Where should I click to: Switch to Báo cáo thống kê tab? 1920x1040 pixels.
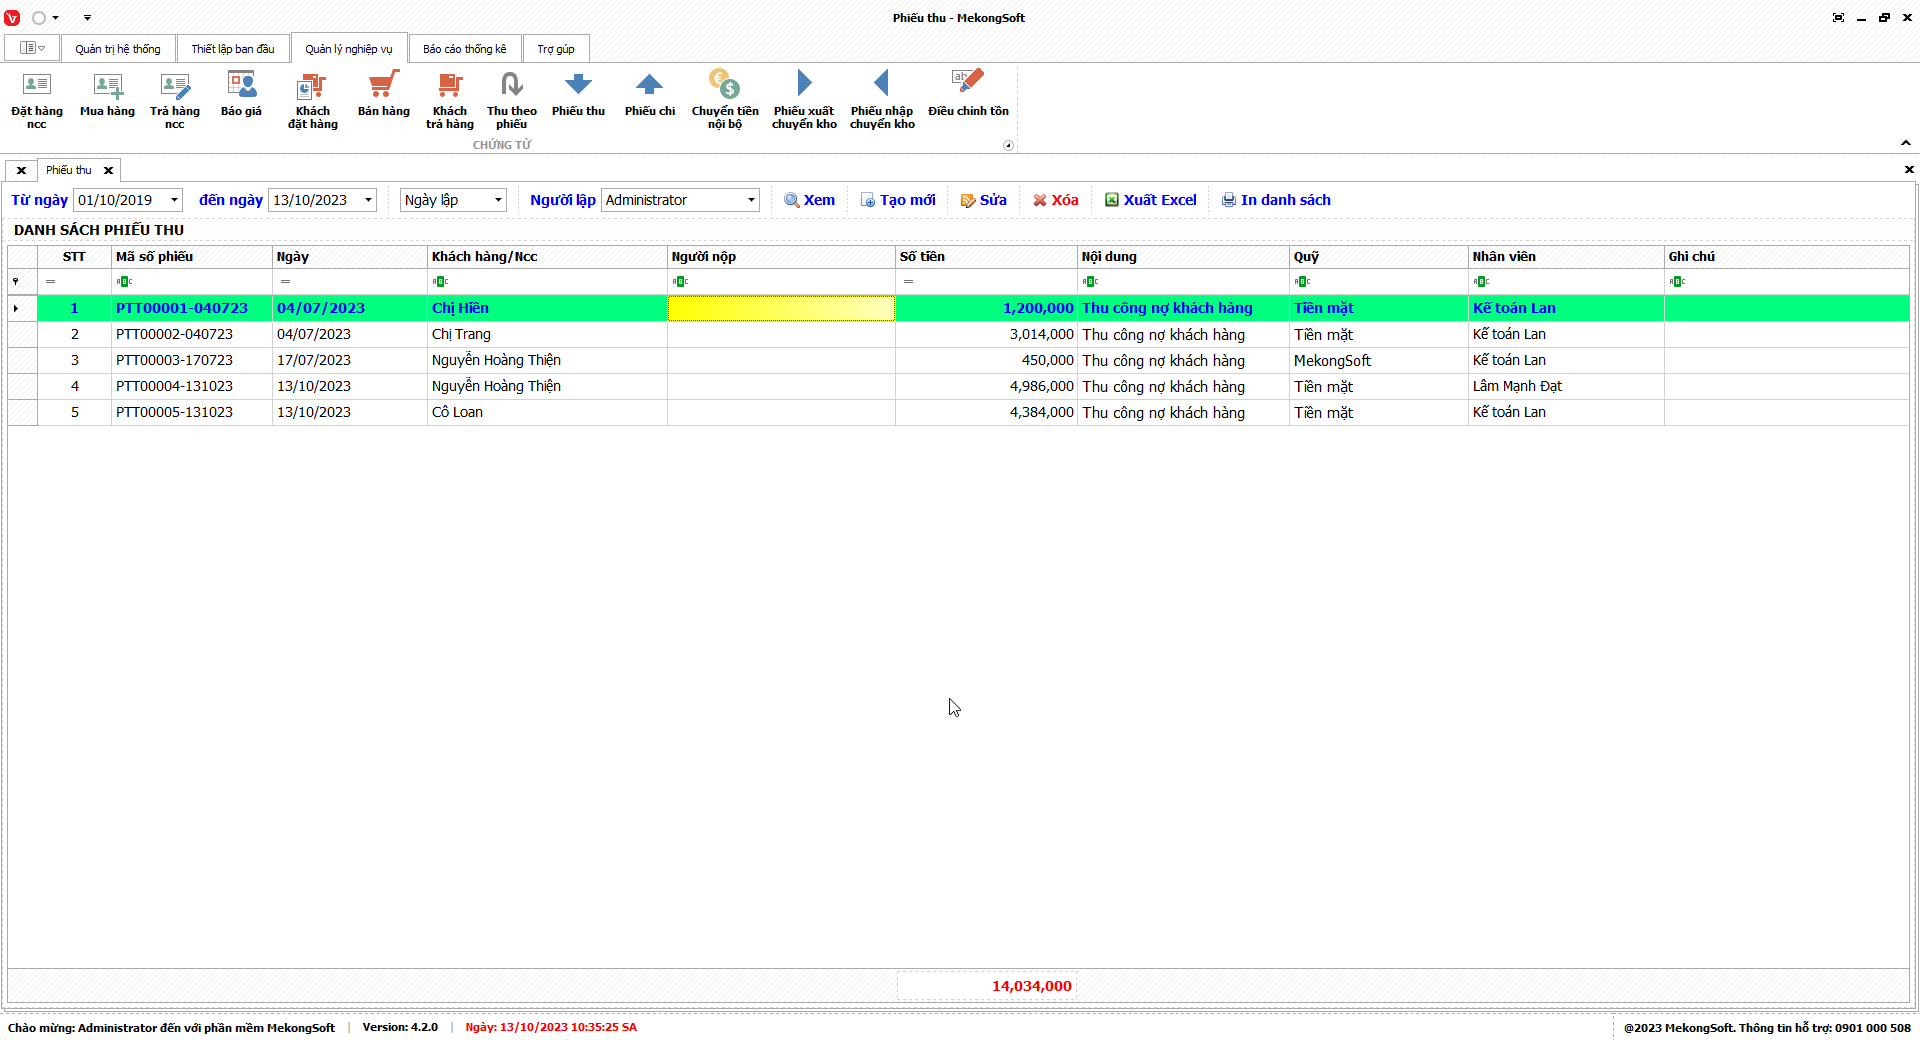pyautogui.click(x=464, y=49)
